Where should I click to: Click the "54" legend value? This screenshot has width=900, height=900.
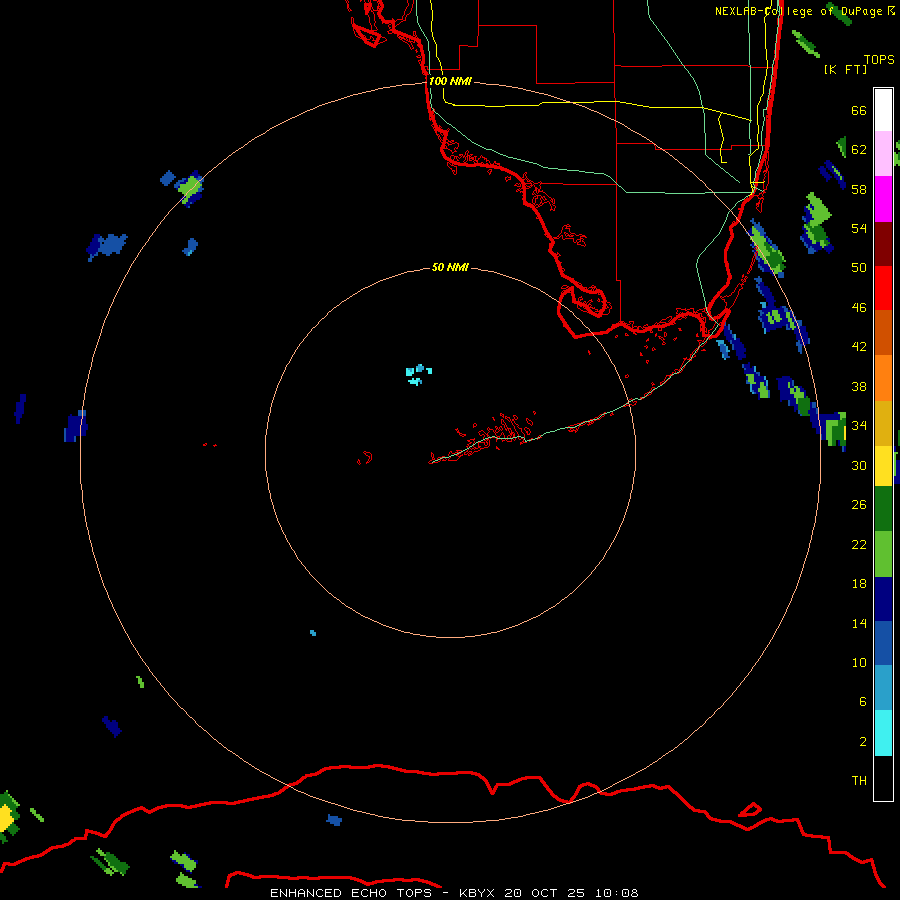pyautogui.click(x=859, y=228)
